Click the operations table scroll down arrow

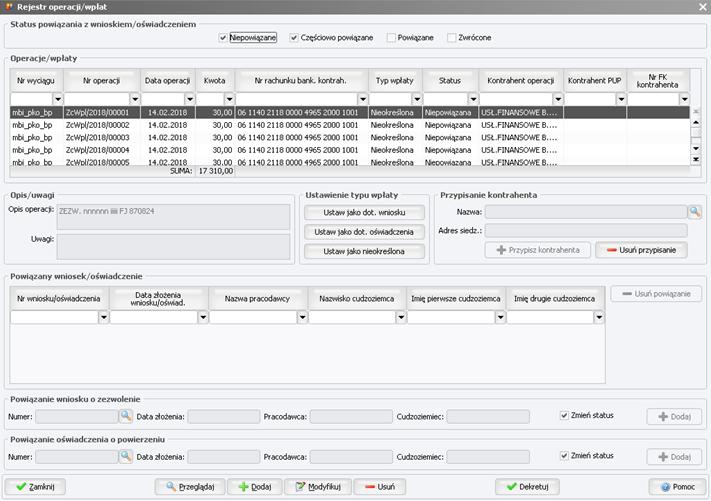click(x=696, y=148)
